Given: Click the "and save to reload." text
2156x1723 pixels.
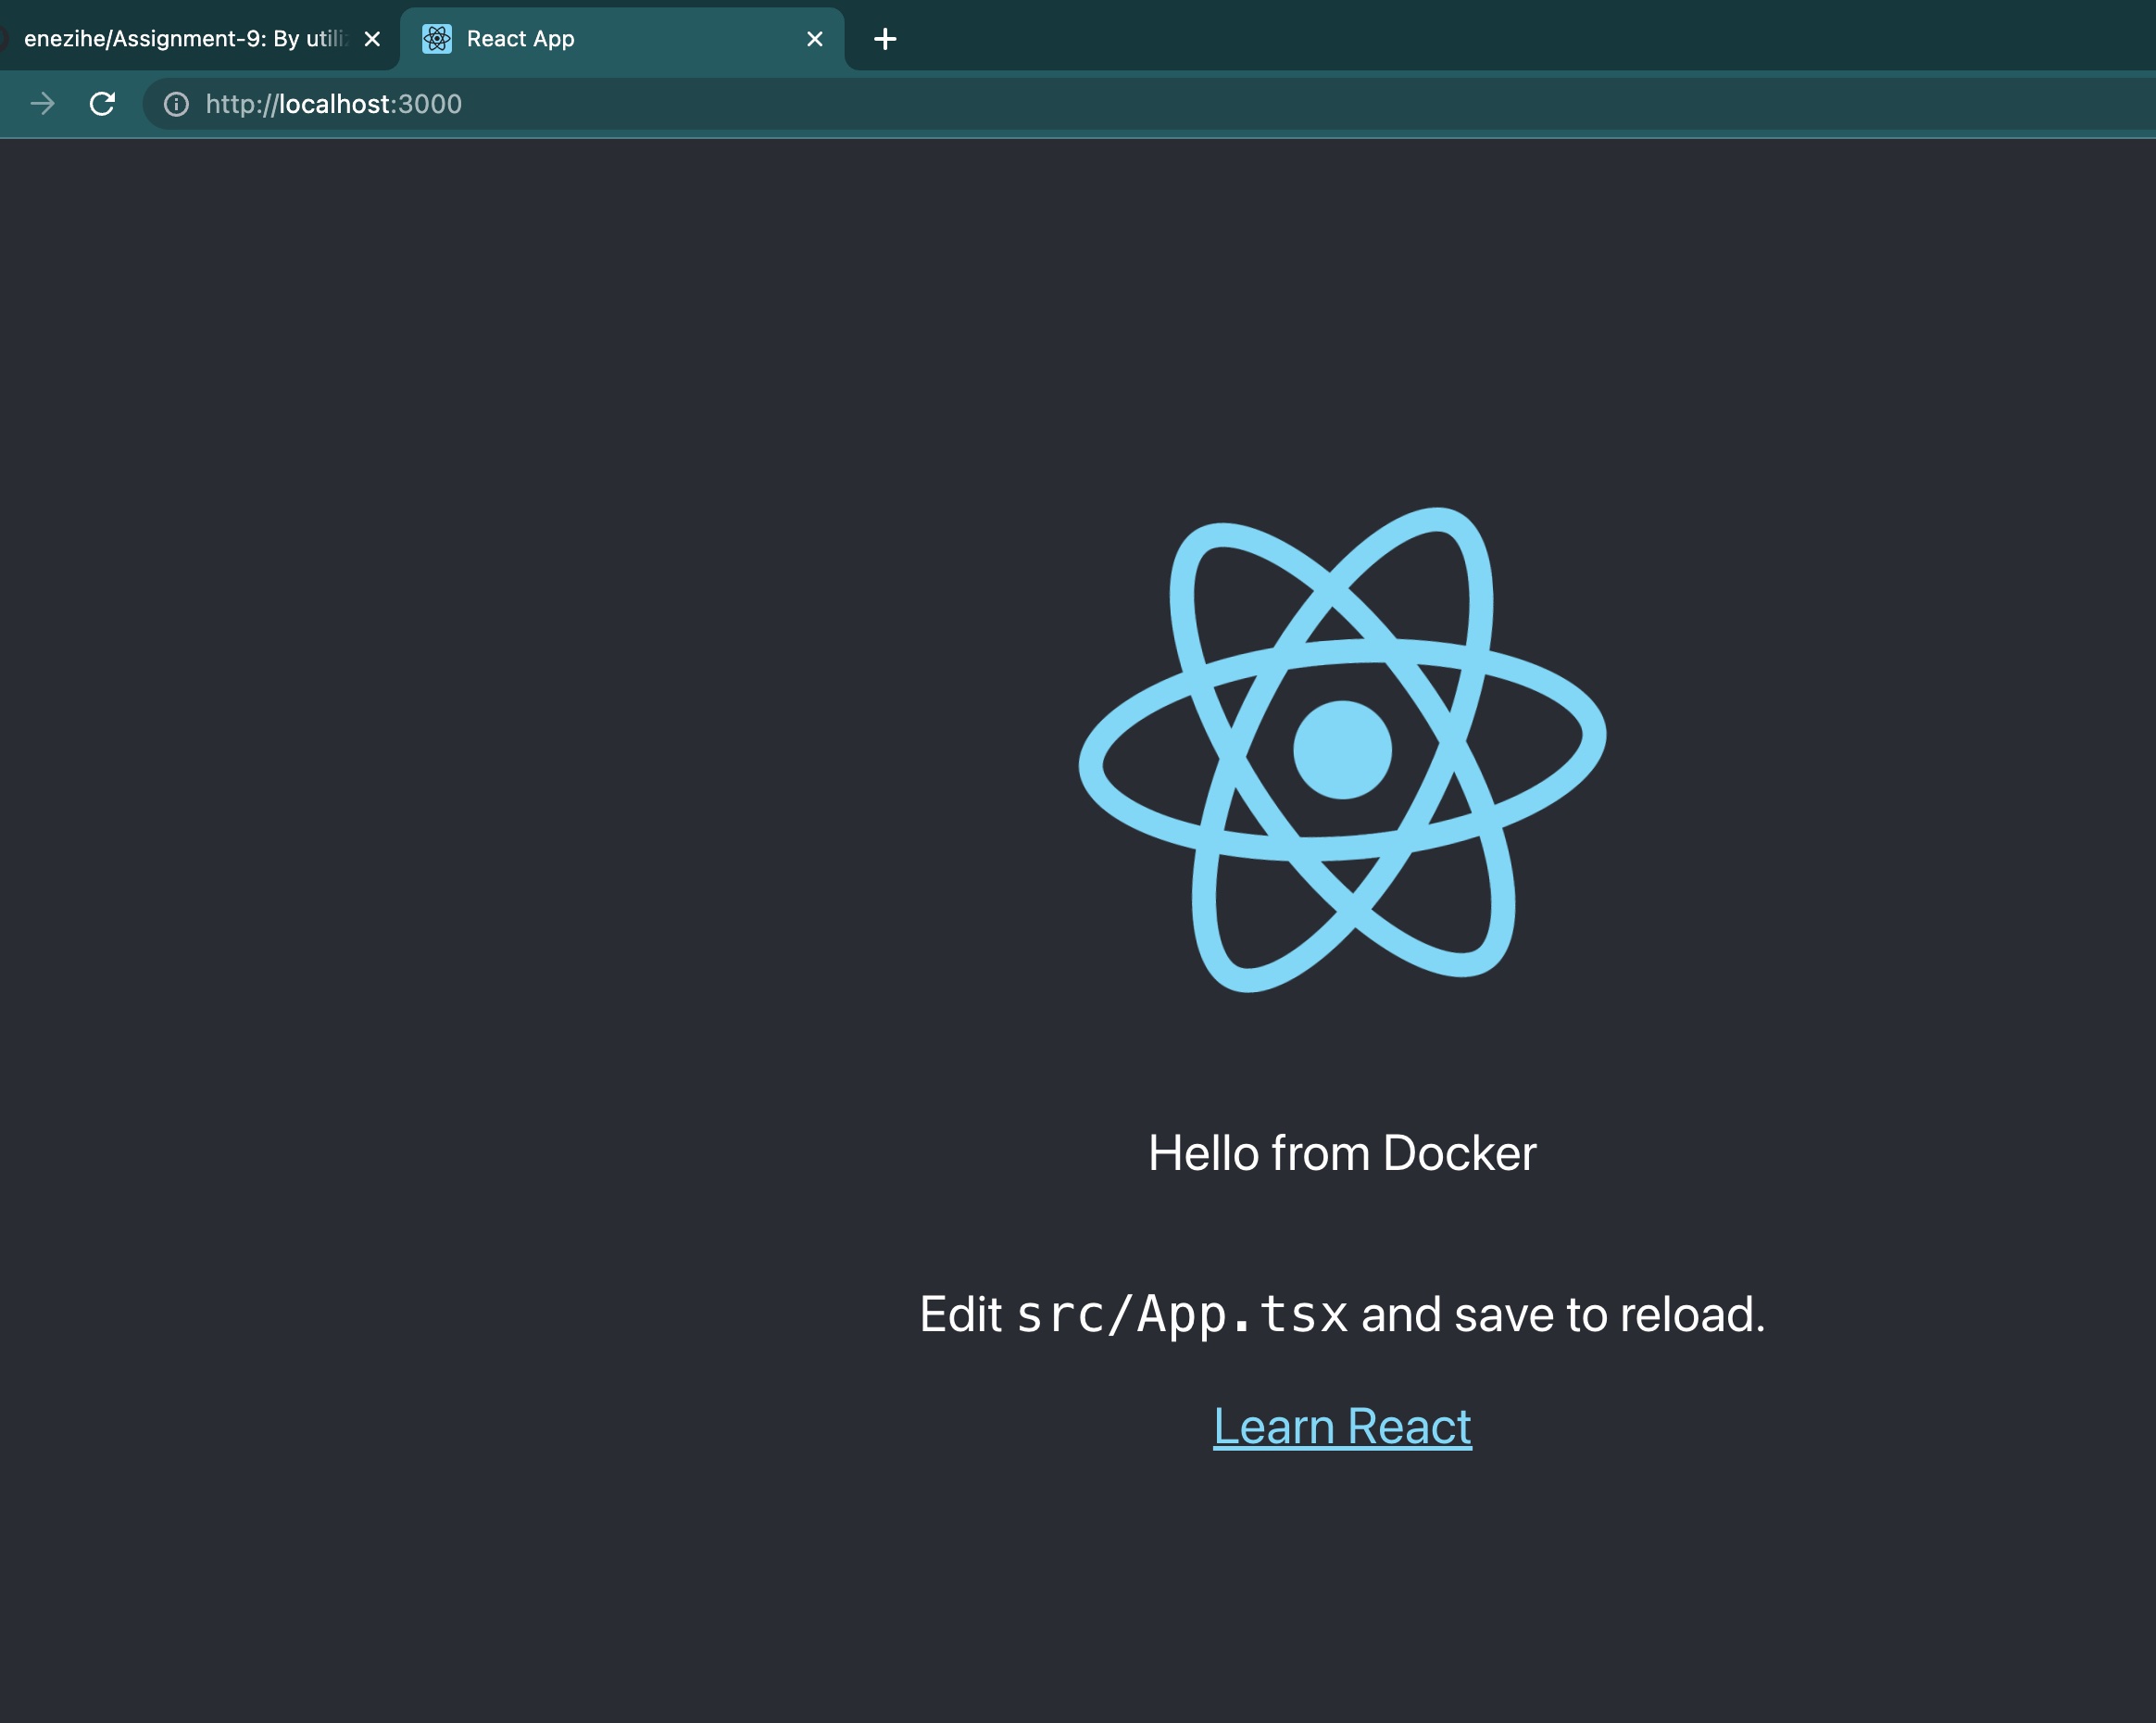Looking at the screenshot, I should [x=1562, y=1314].
